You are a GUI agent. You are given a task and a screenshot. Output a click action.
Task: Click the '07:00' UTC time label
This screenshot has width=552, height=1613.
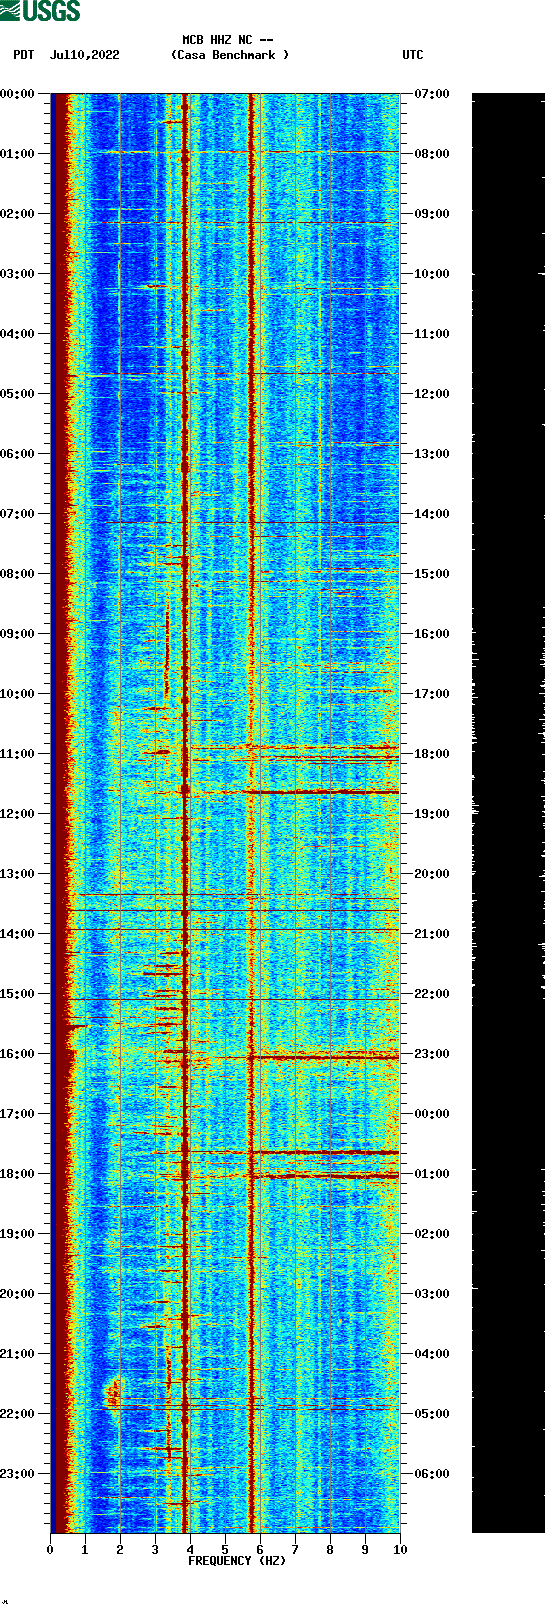432,94
